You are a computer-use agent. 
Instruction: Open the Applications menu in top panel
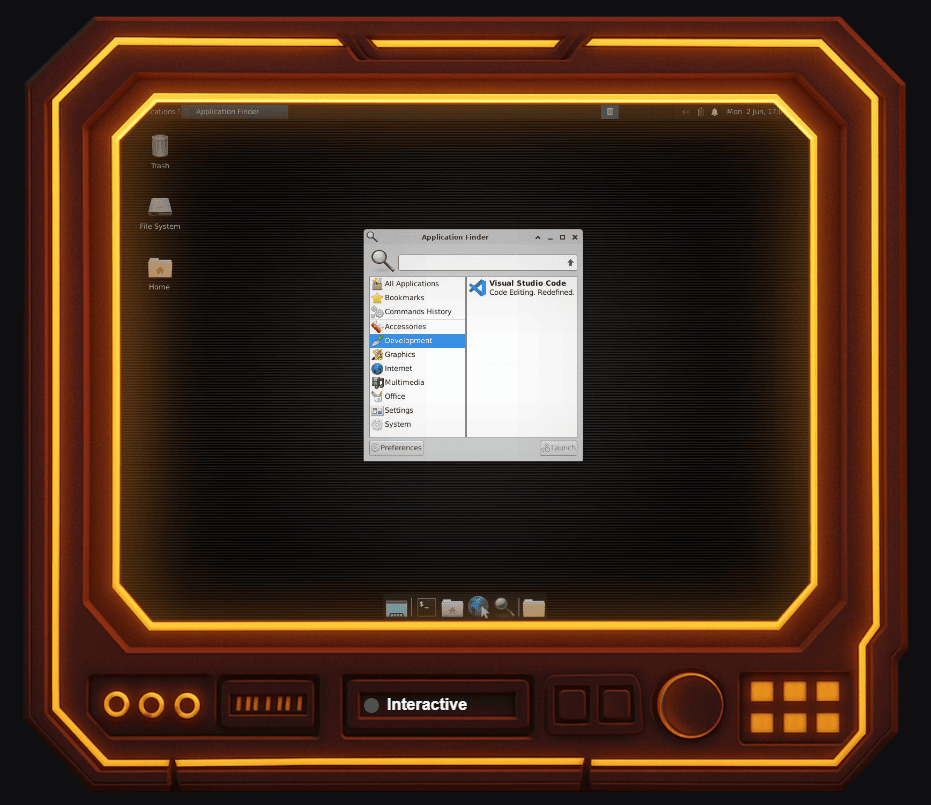tap(162, 112)
